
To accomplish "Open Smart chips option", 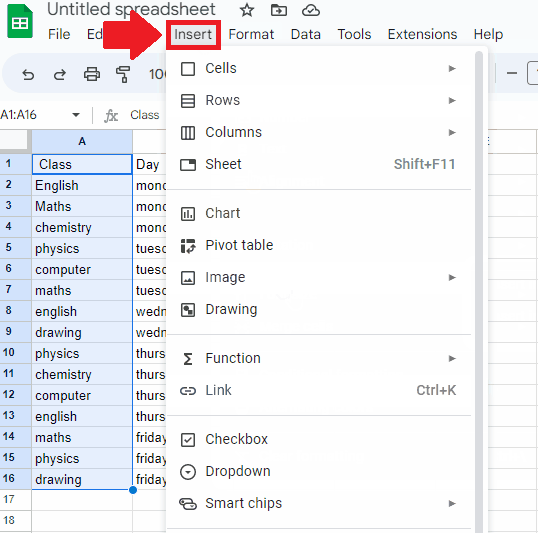I will tap(318, 503).
